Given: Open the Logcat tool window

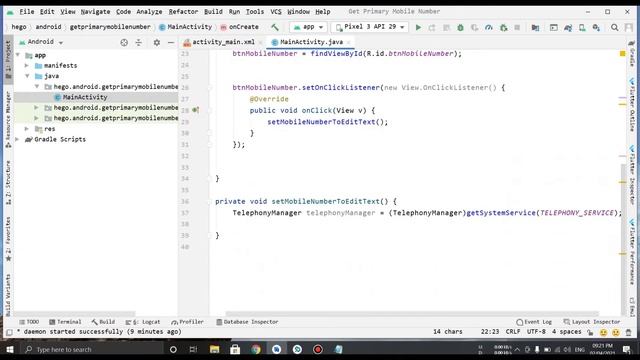Looking at the screenshot, I should [143, 322].
